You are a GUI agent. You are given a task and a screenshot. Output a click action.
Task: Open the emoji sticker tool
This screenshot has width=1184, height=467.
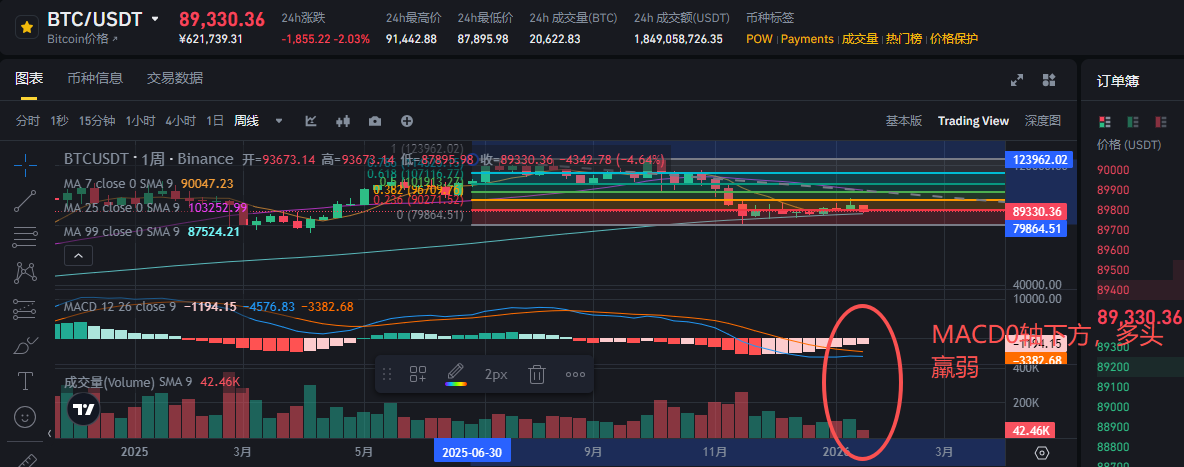click(25, 416)
